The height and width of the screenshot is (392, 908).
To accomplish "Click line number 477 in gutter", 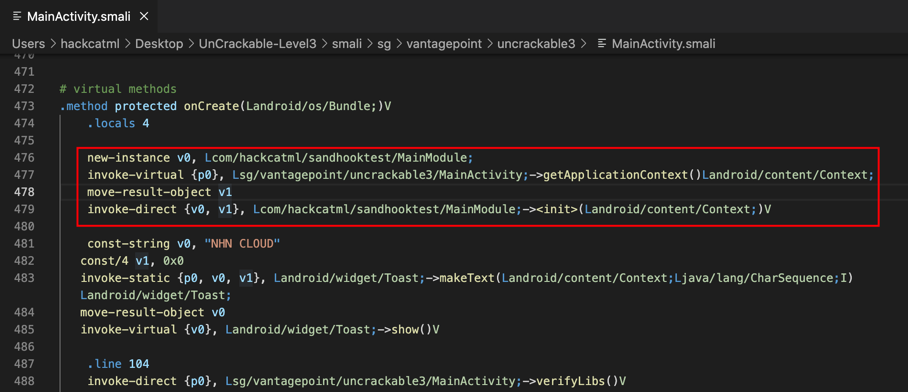I will coord(24,175).
